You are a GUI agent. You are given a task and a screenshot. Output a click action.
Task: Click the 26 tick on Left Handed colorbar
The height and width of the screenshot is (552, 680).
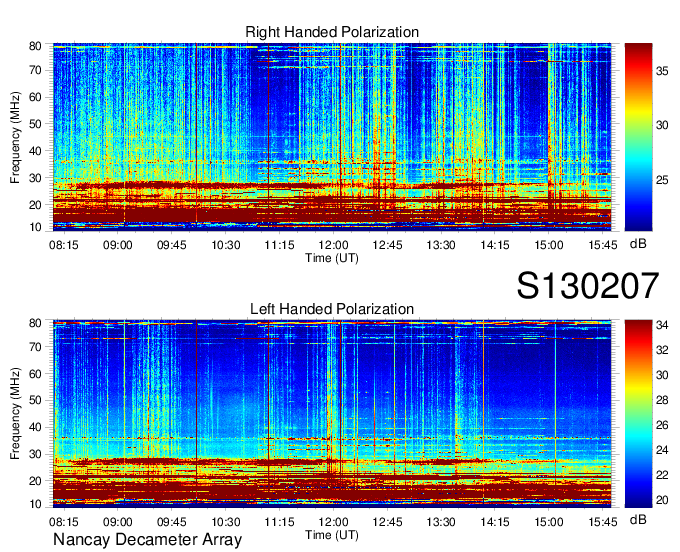coord(662,425)
